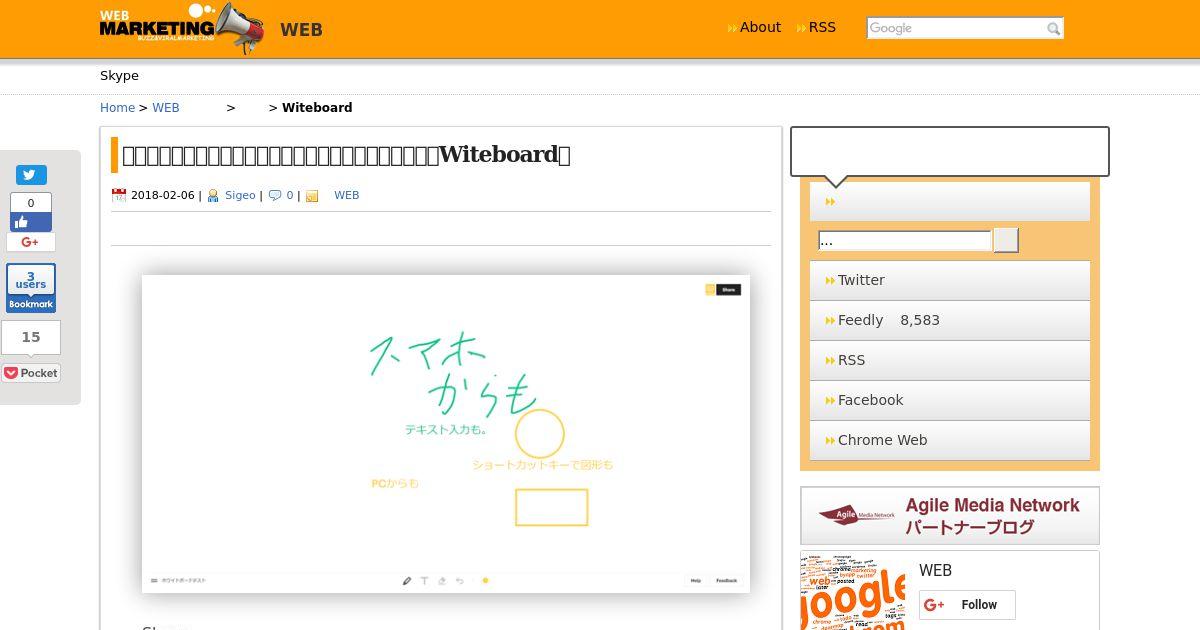Open author Sigeo's page
This screenshot has height=630, width=1200.
[x=240, y=196]
